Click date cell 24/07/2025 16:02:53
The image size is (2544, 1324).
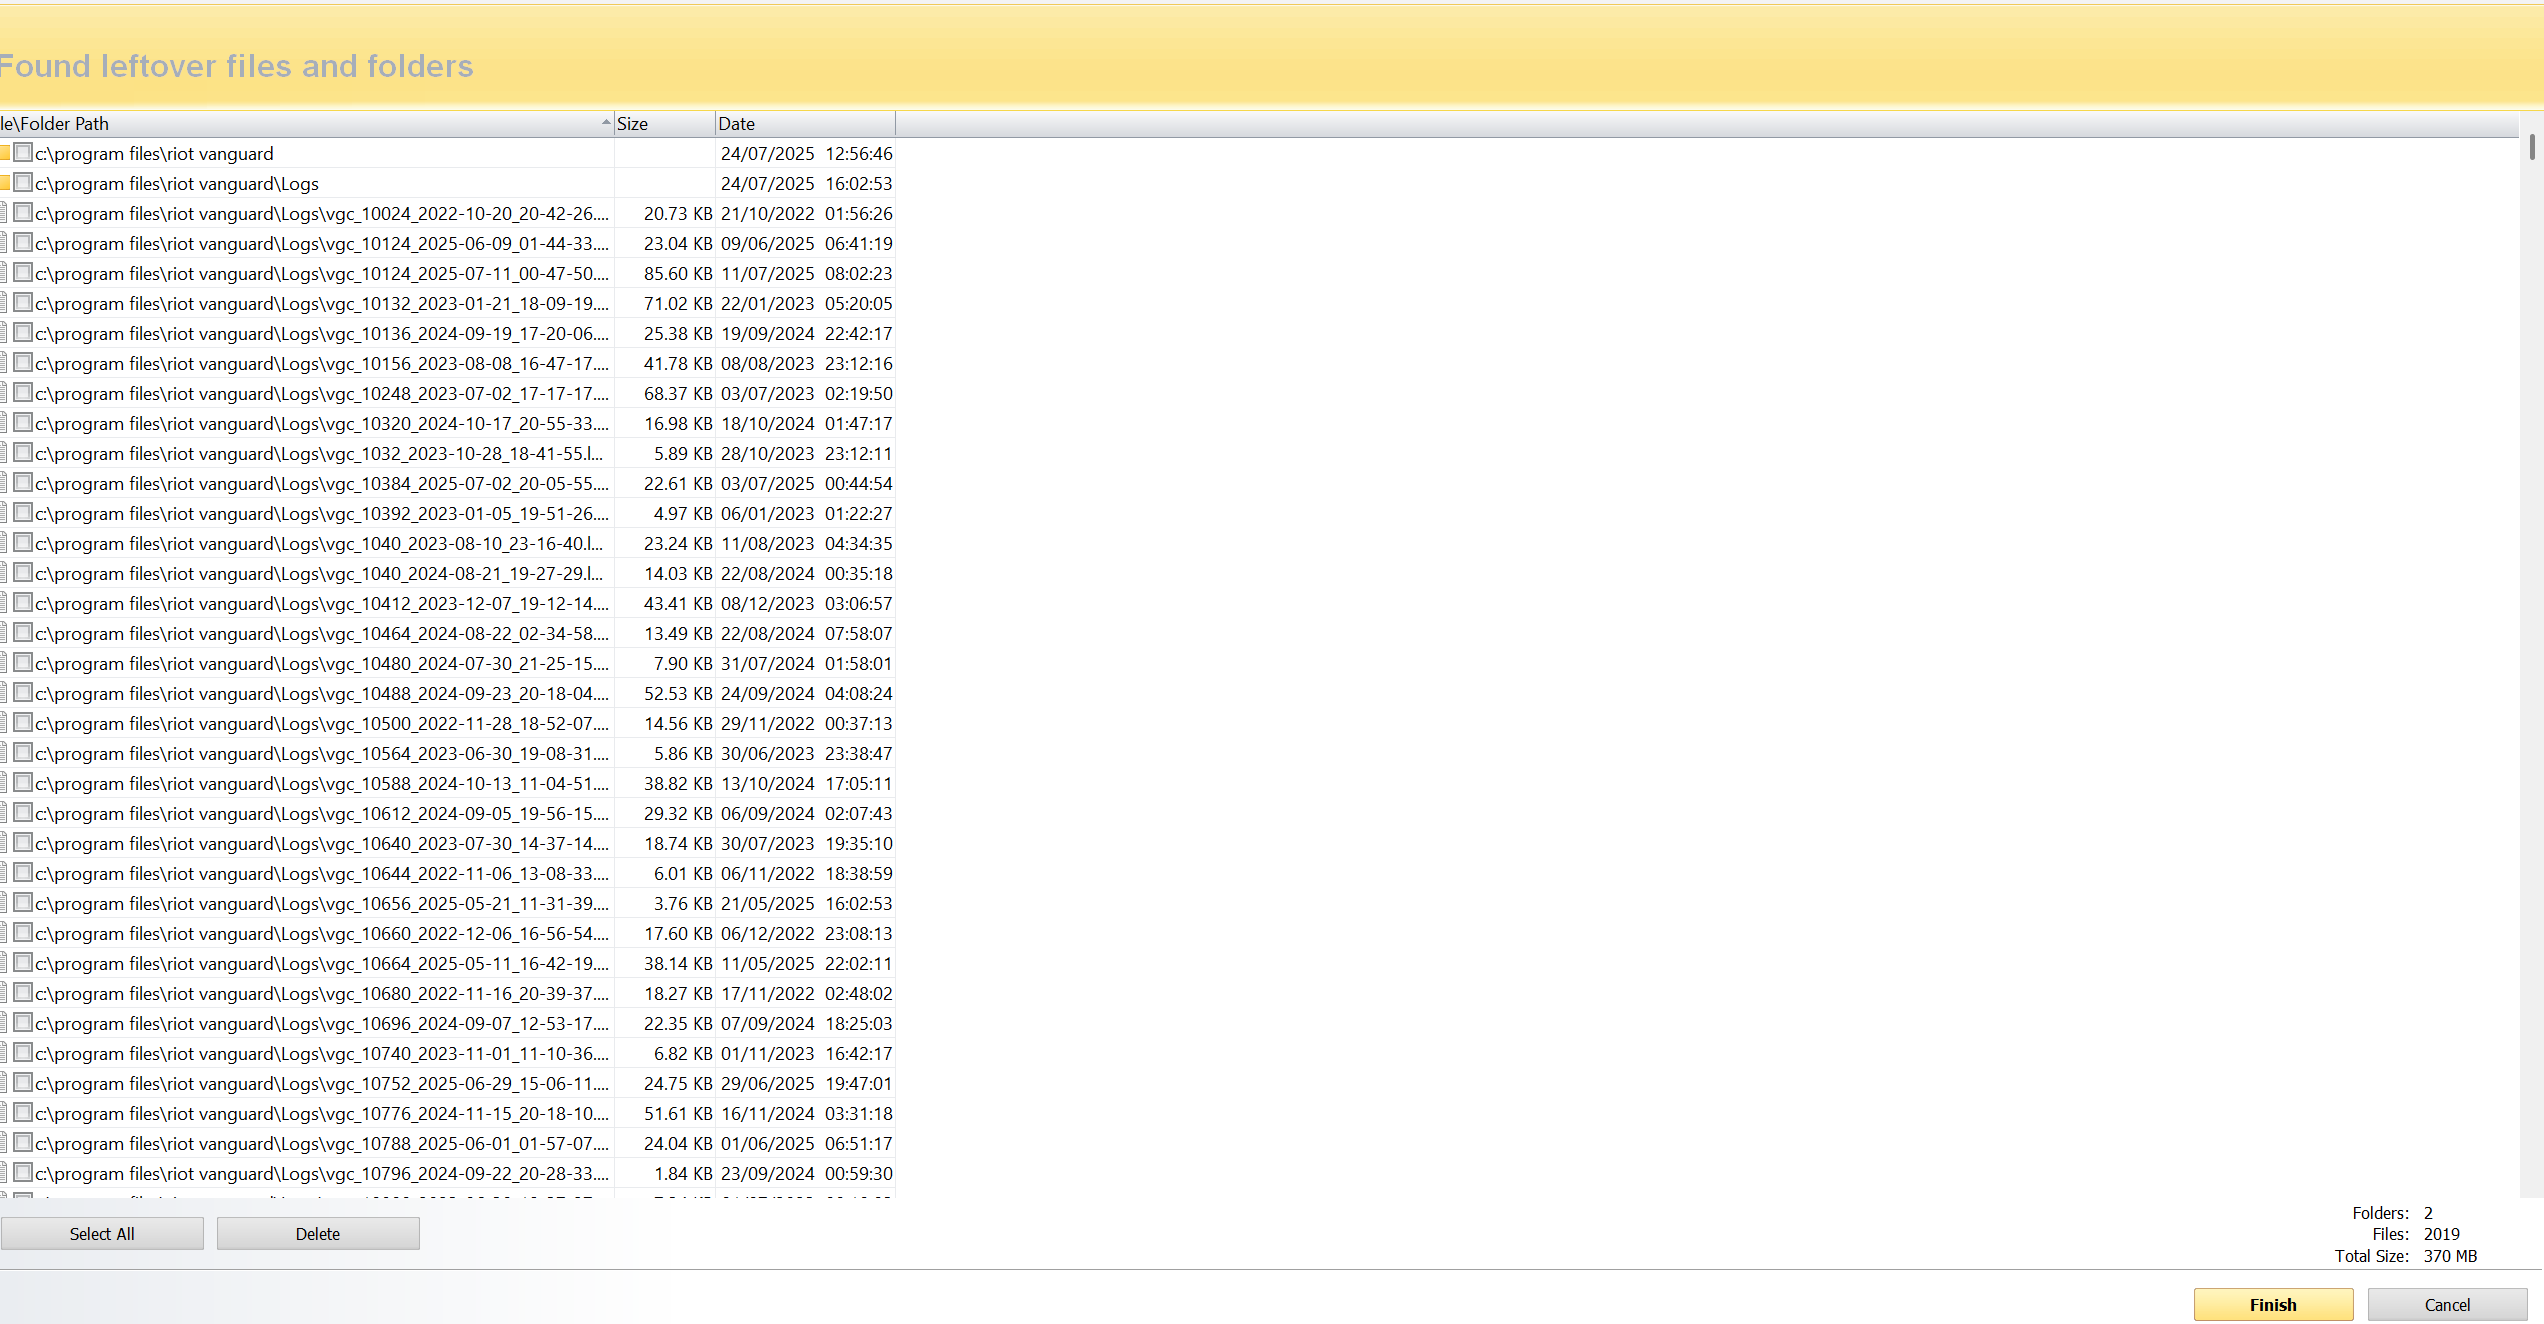click(x=807, y=183)
